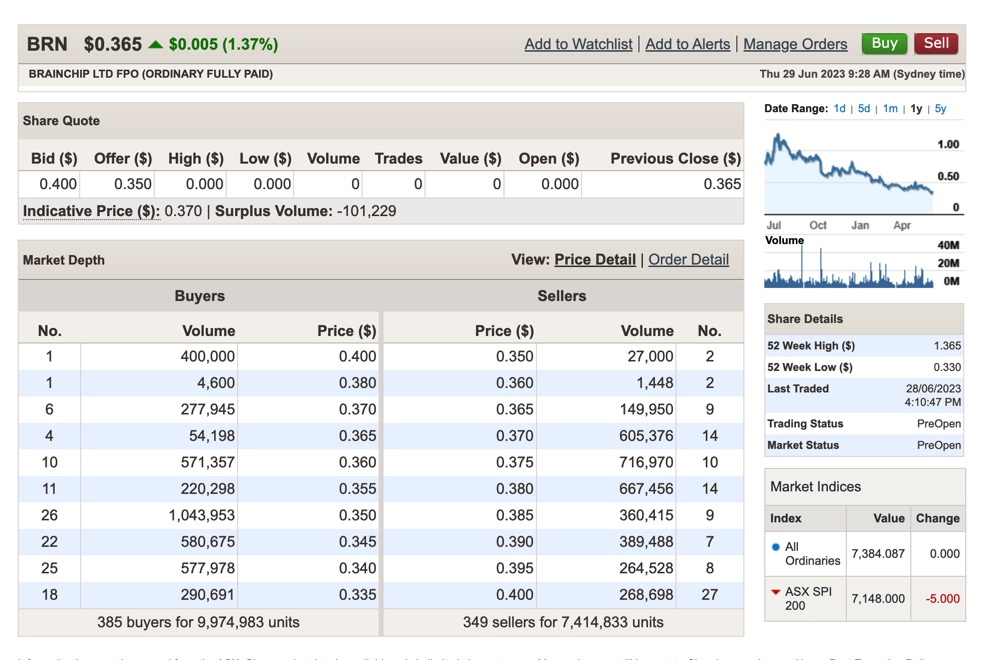Screen dimensions: 986x660
Task: Open the Add to Watchlist link
Action: pos(579,44)
